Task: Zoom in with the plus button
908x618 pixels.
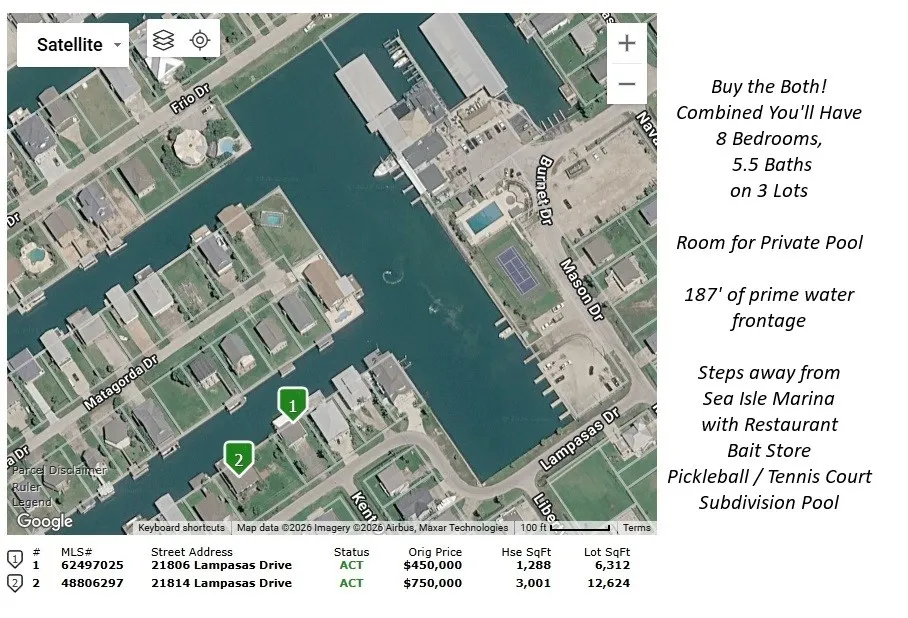Action: tap(627, 43)
